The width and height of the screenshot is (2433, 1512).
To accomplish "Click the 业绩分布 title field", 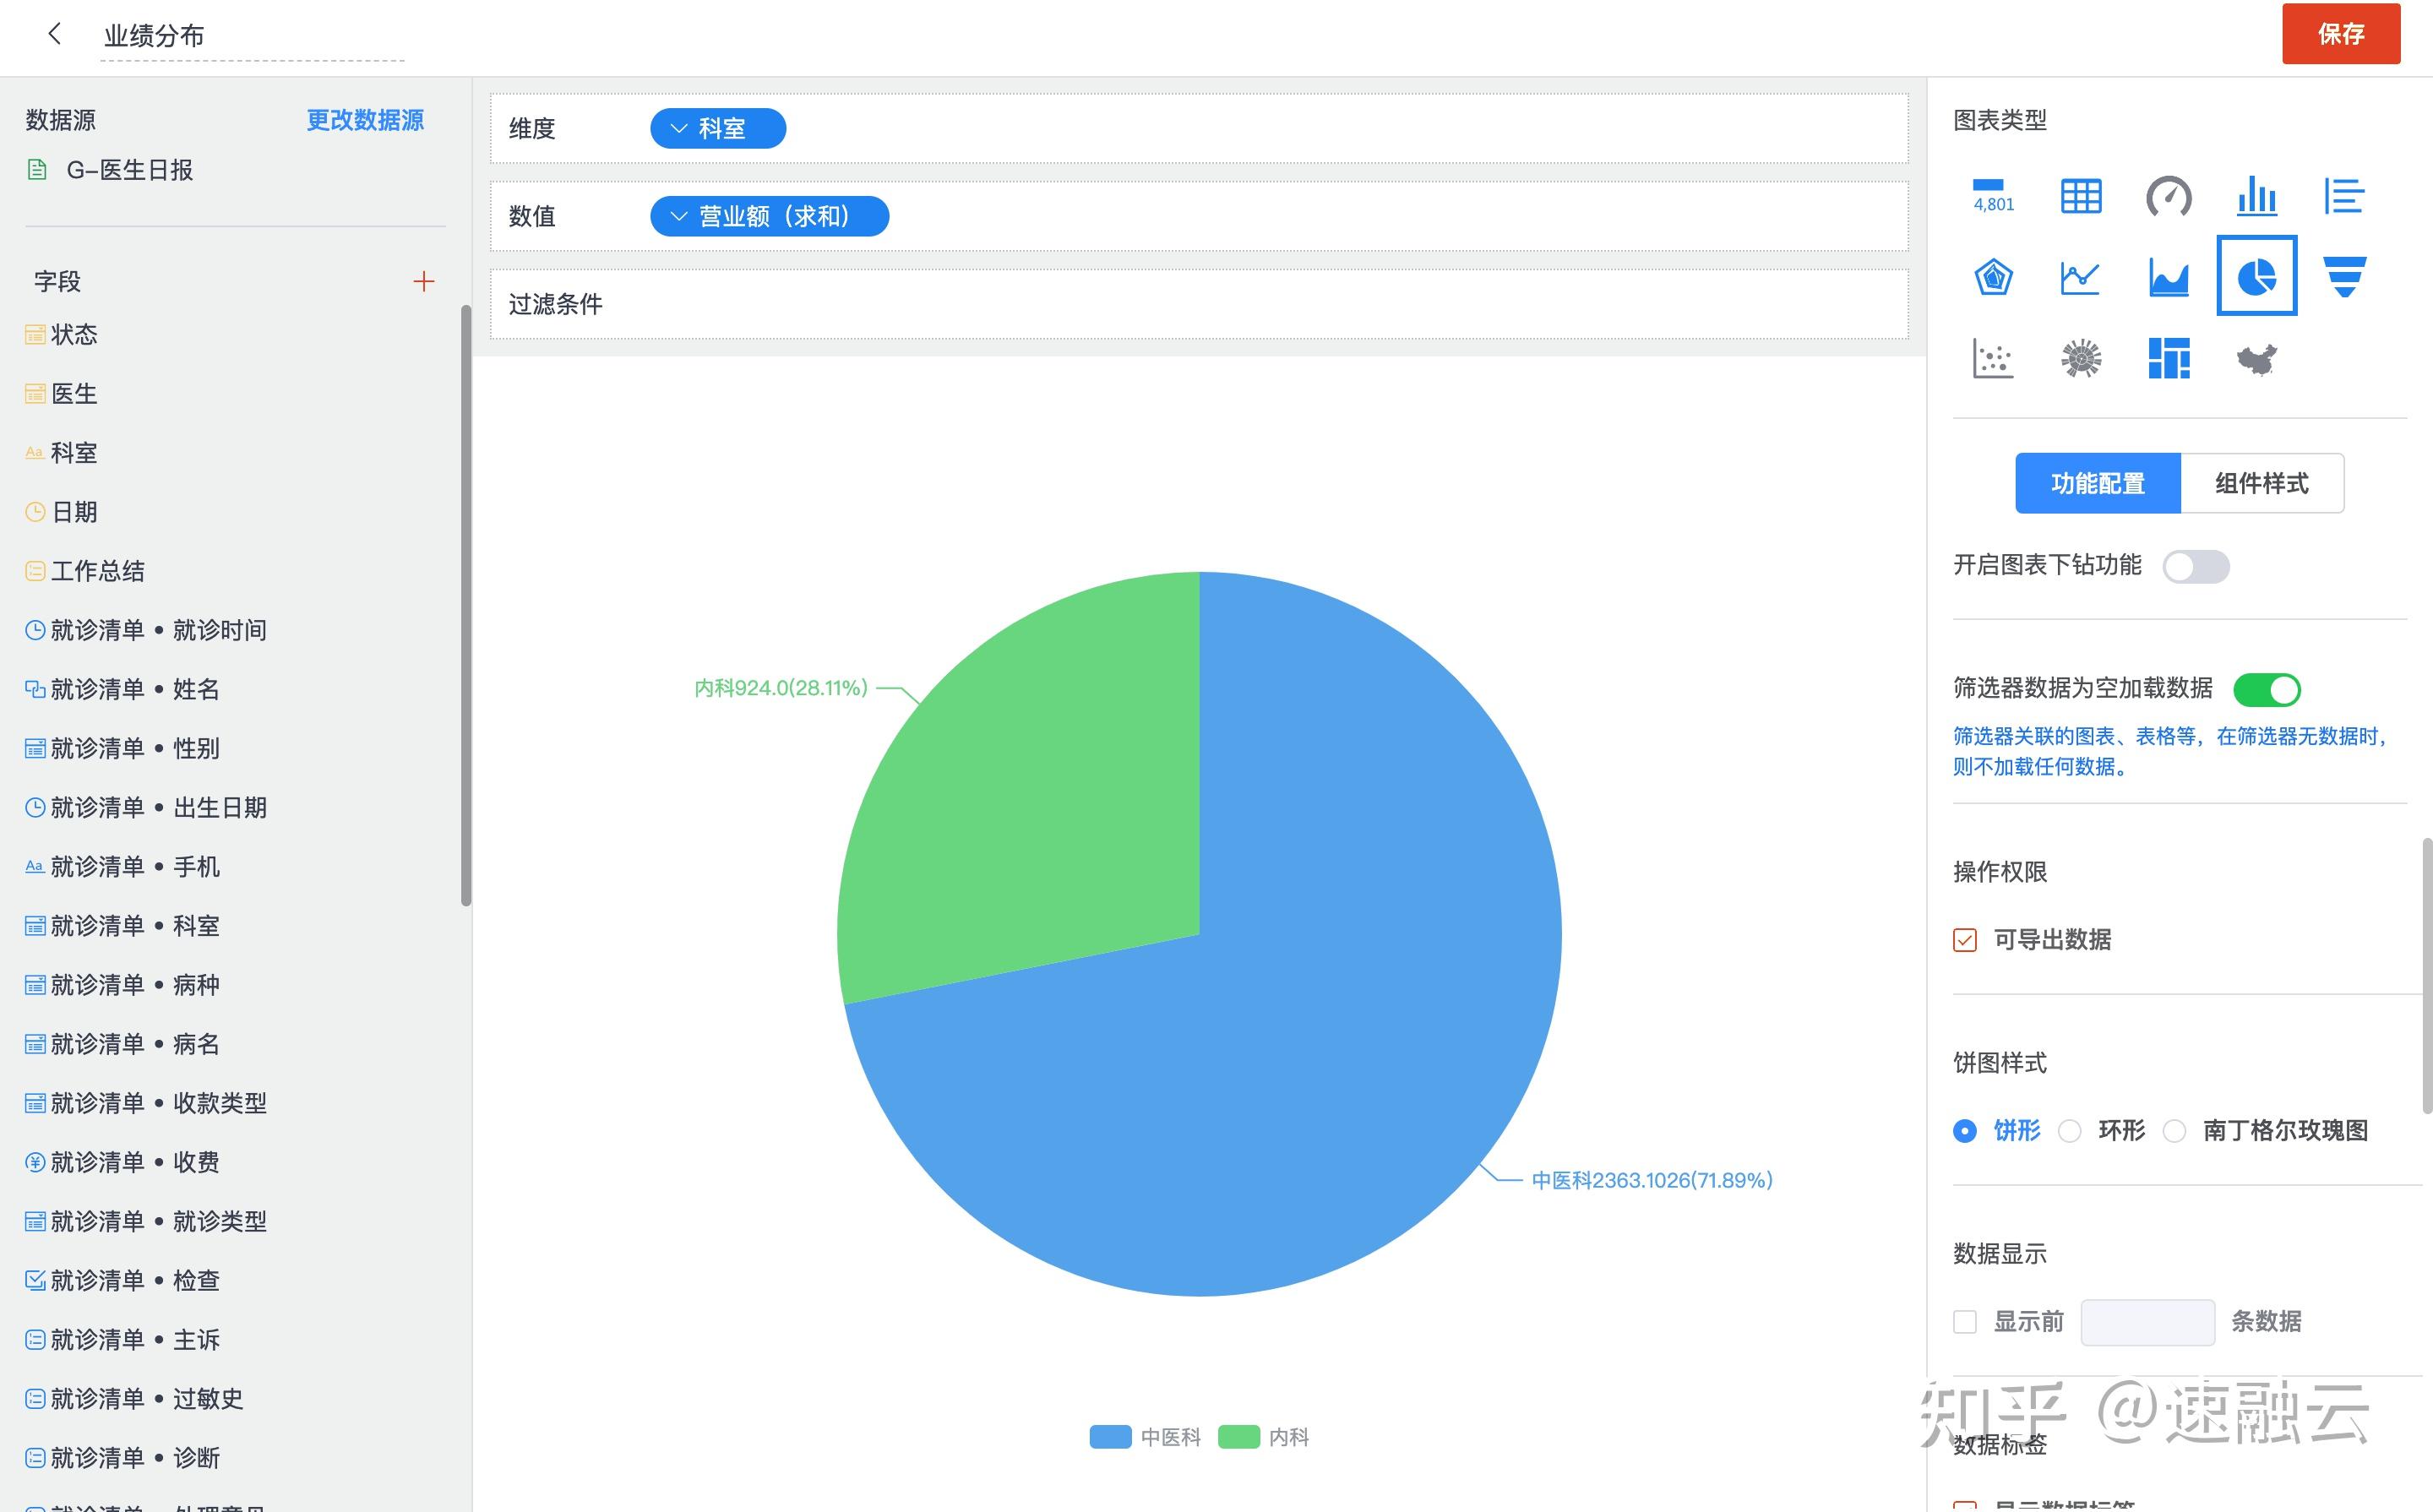I will pos(252,36).
